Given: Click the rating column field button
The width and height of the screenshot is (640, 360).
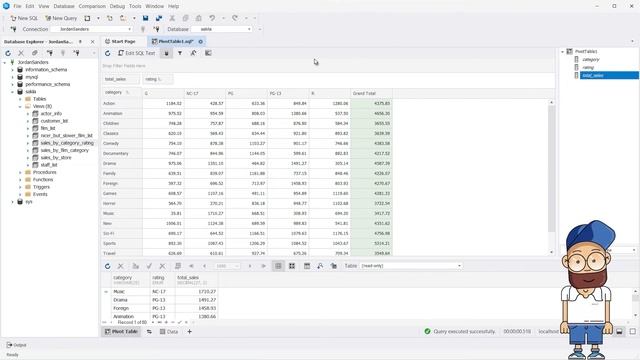Looking at the screenshot, I should click(158, 79).
